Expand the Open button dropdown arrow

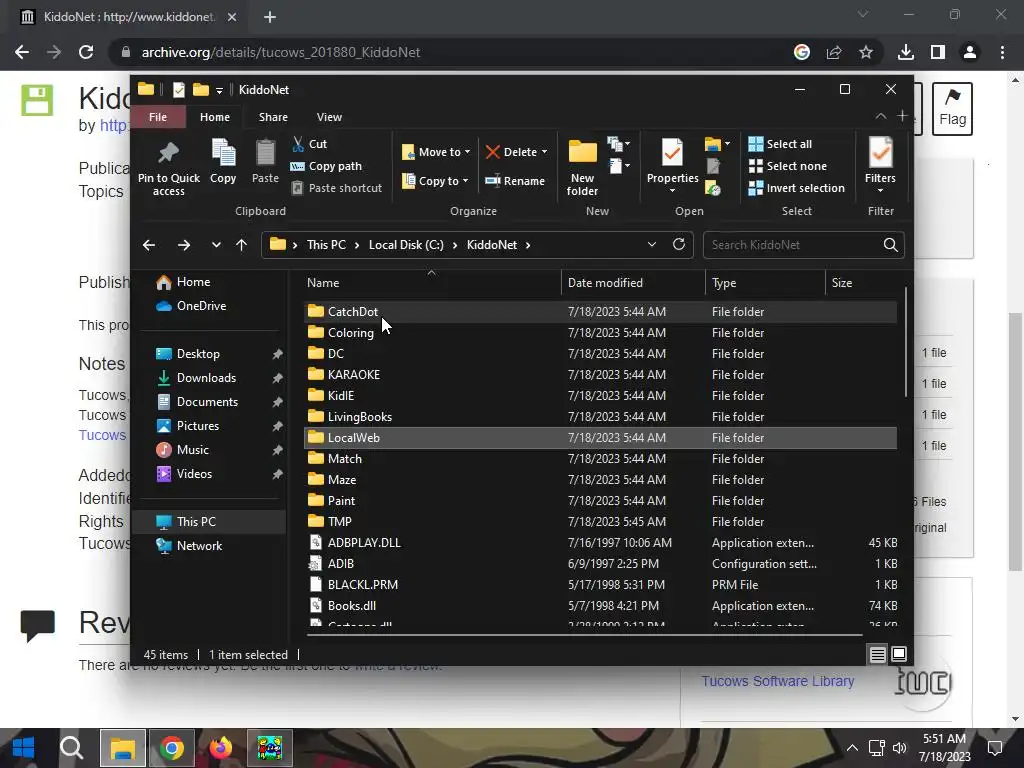tap(728, 144)
